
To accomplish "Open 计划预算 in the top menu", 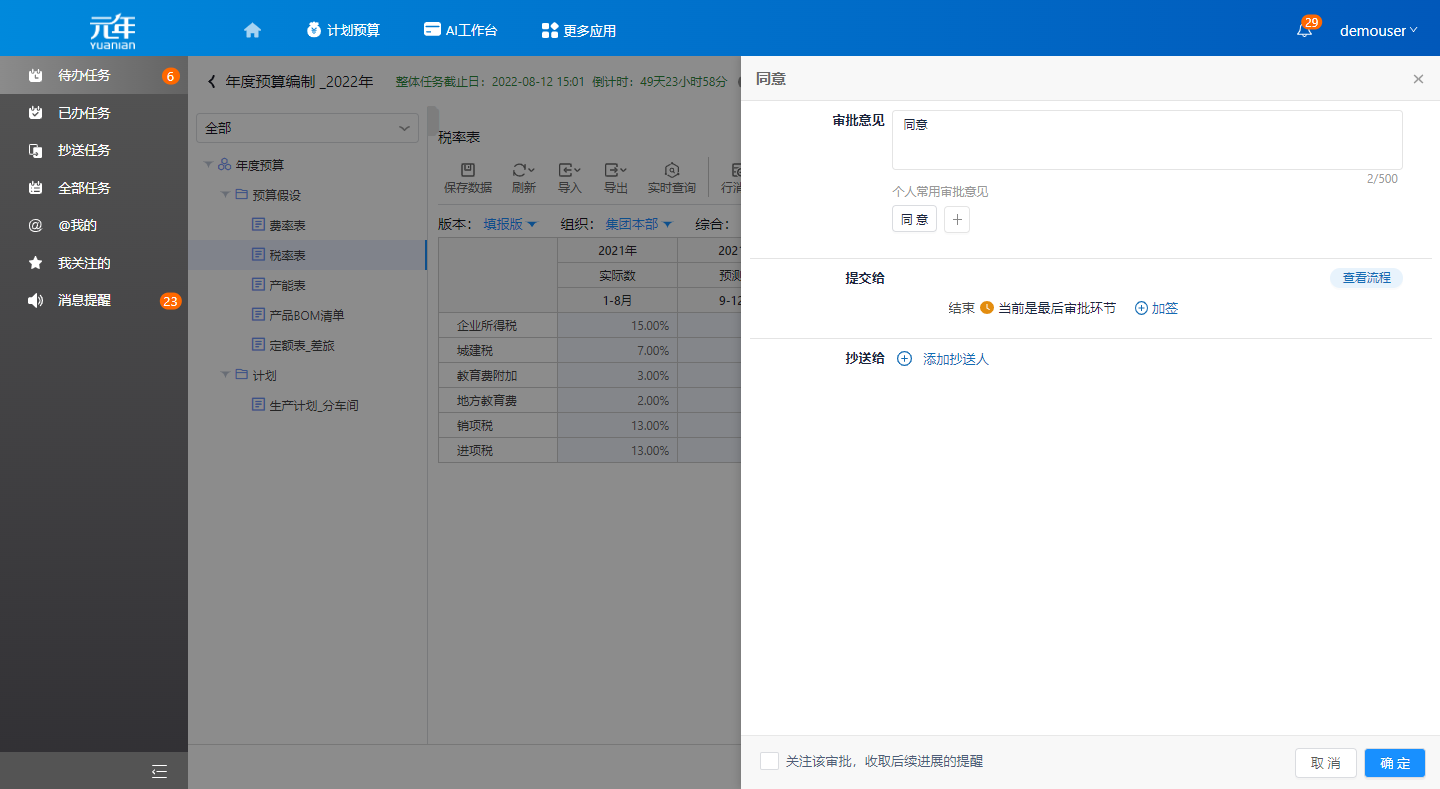I will coord(343,30).
